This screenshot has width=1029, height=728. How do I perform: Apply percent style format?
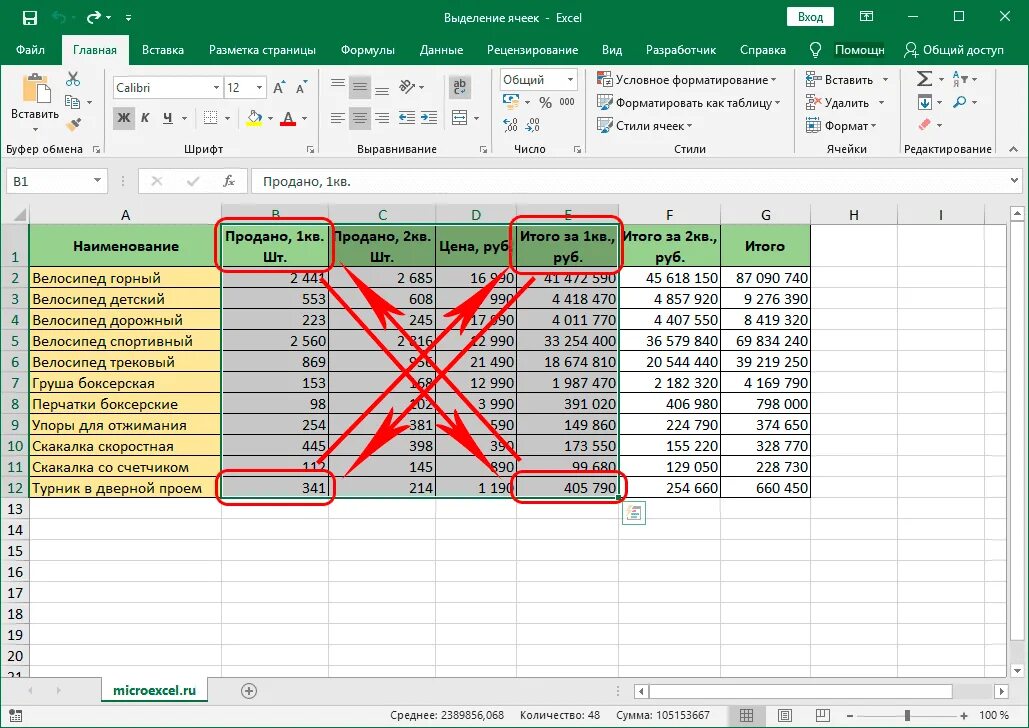(x=545, y=102)
